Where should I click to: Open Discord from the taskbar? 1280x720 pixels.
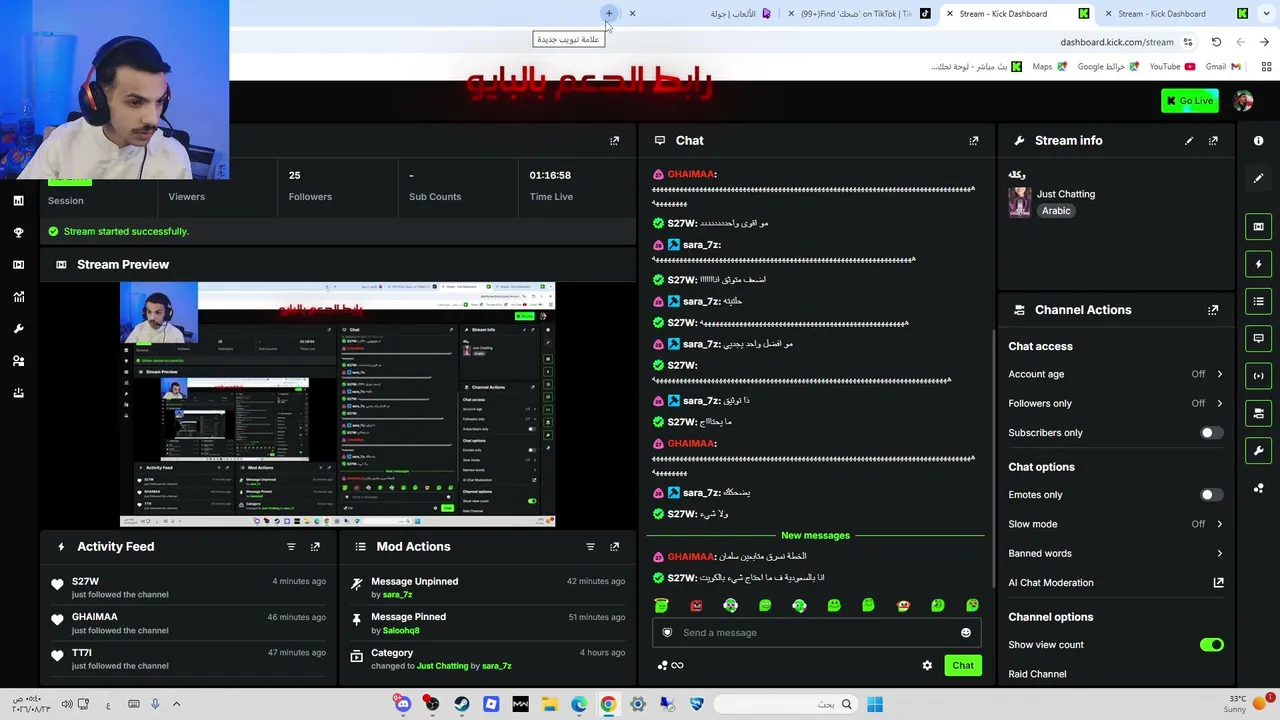point(403,704)
